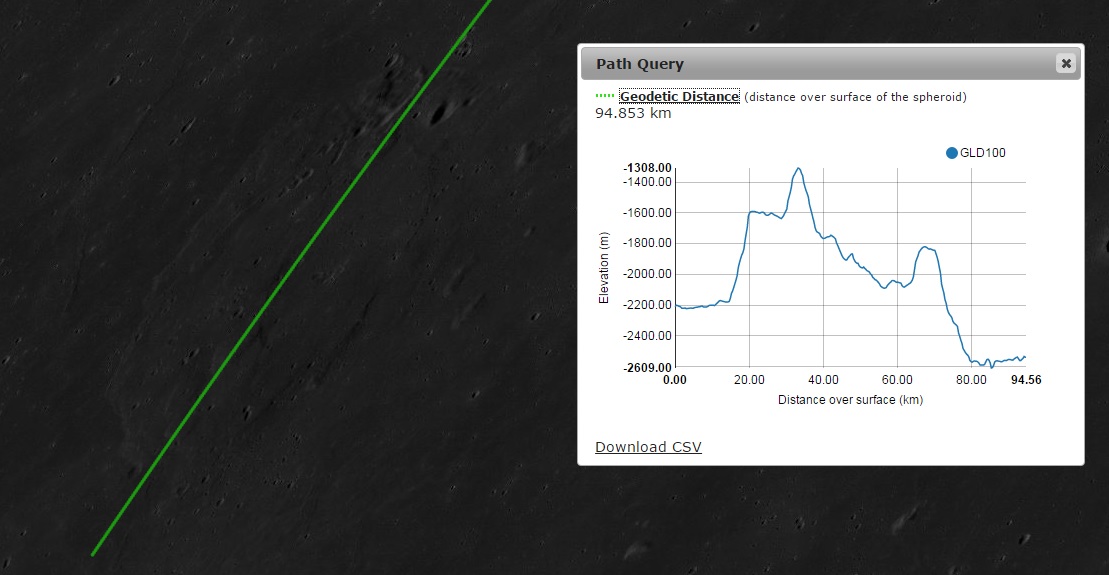Click the 80.00 x-axis tick label

(x=971, y=380)
